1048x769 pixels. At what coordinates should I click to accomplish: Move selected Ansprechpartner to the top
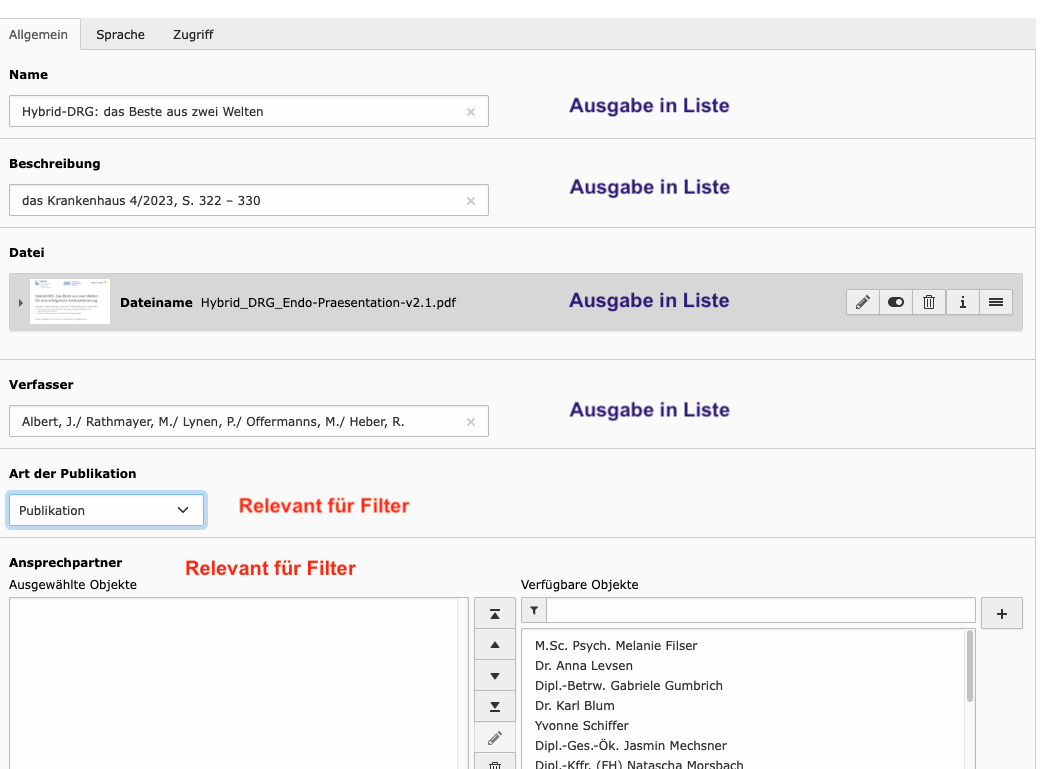click(x=494, y=614)
